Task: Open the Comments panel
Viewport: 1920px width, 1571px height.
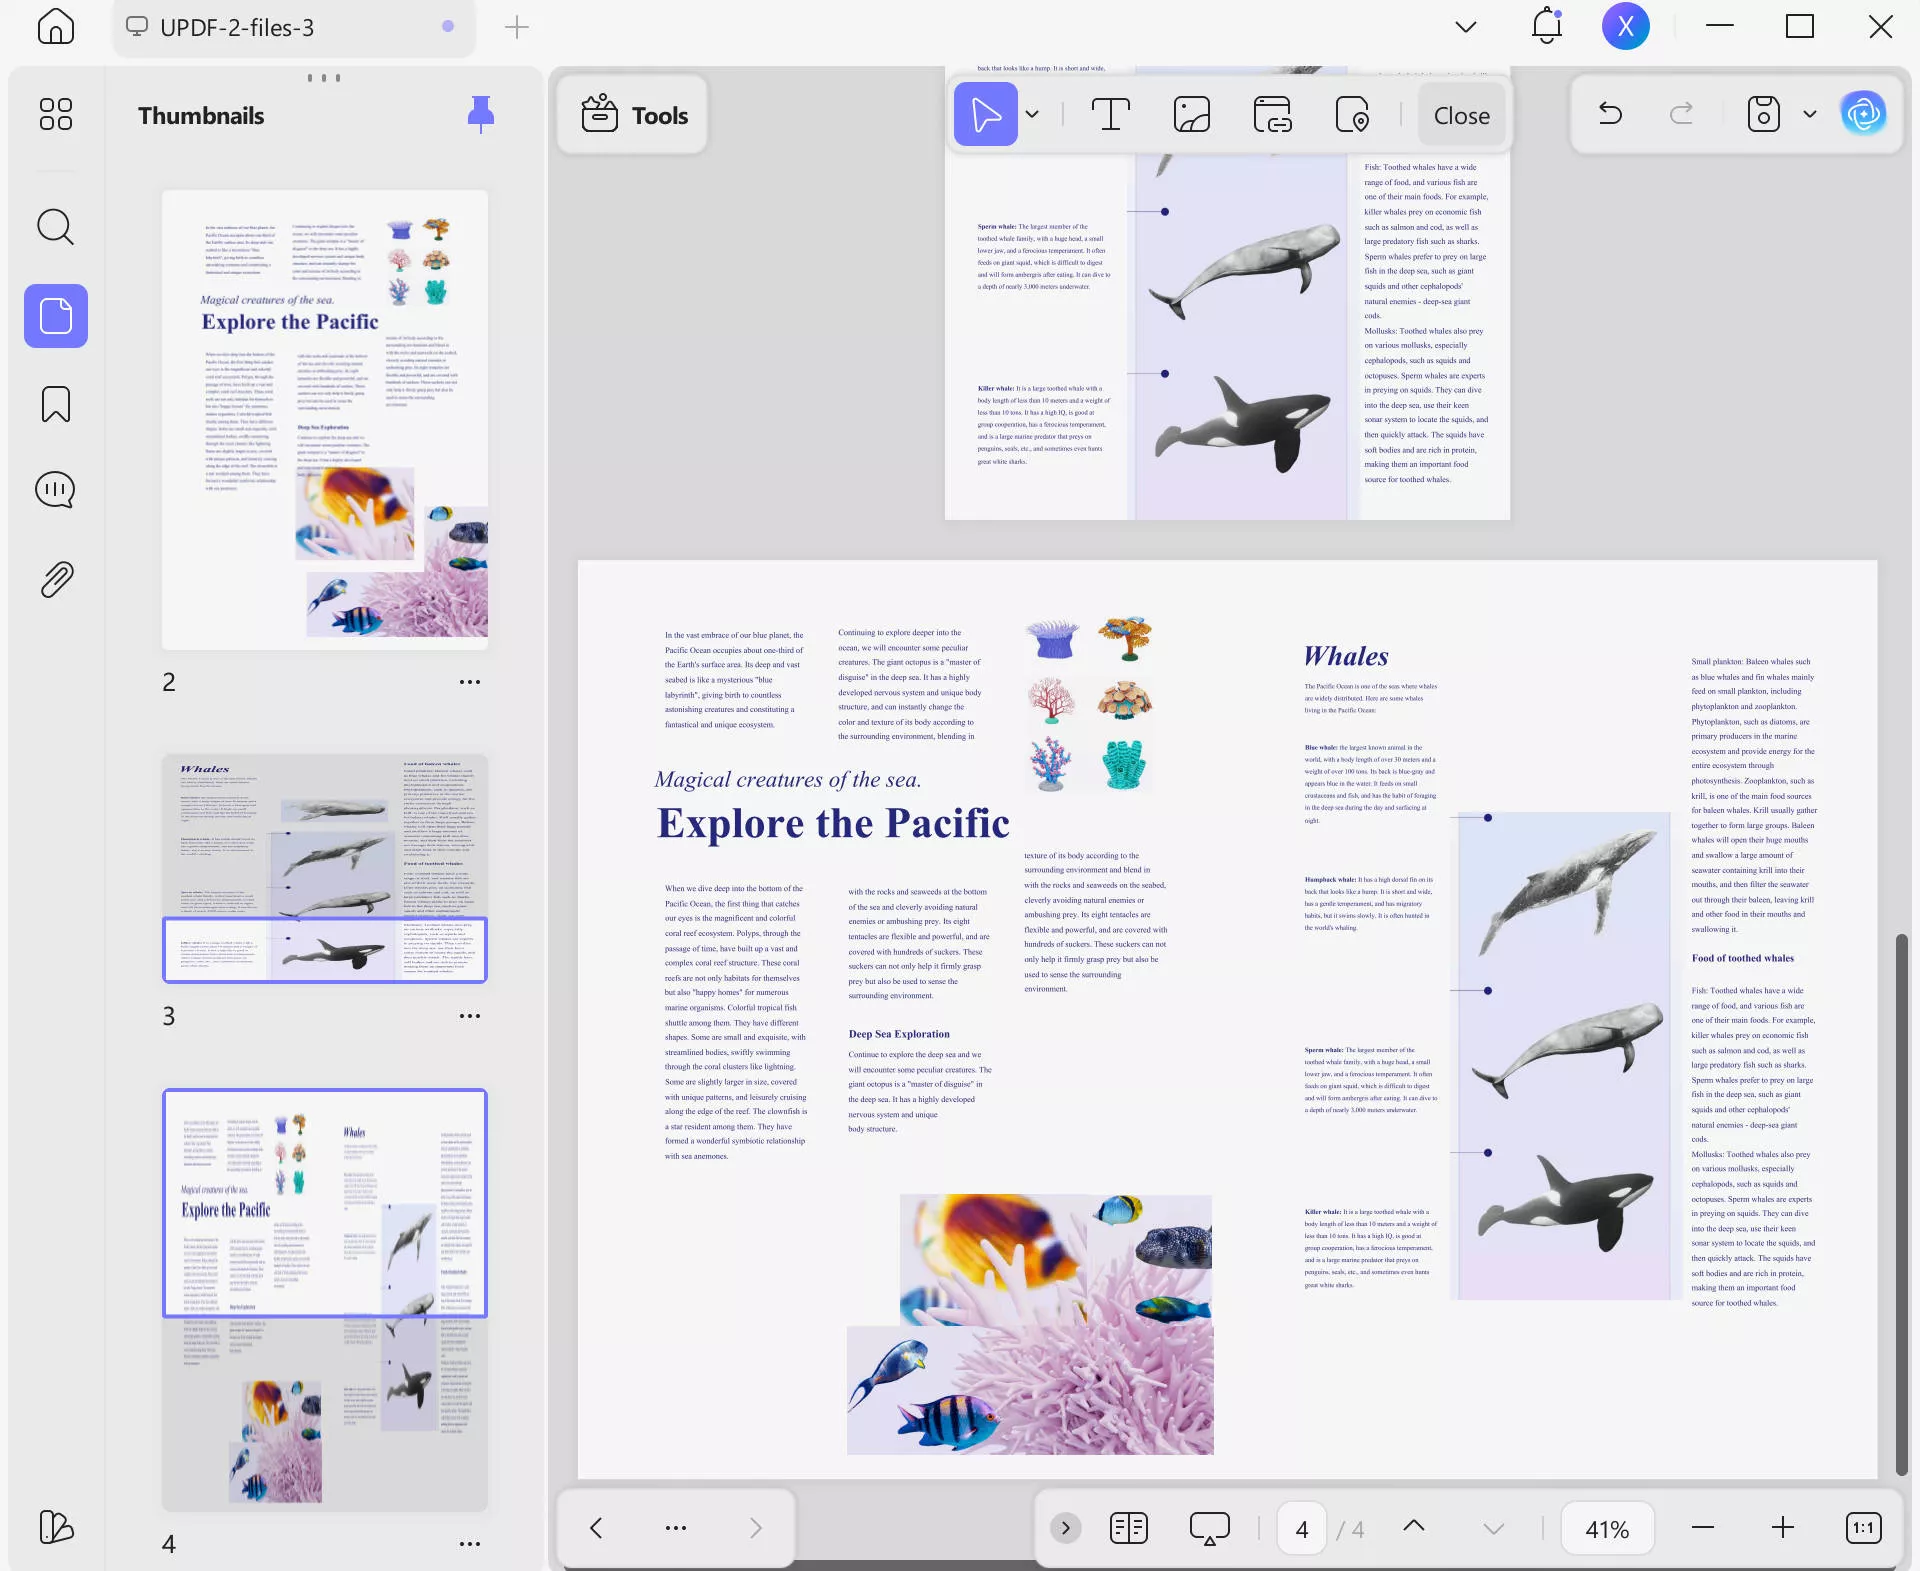Action: pyautogui.click(x=56, y=490)
